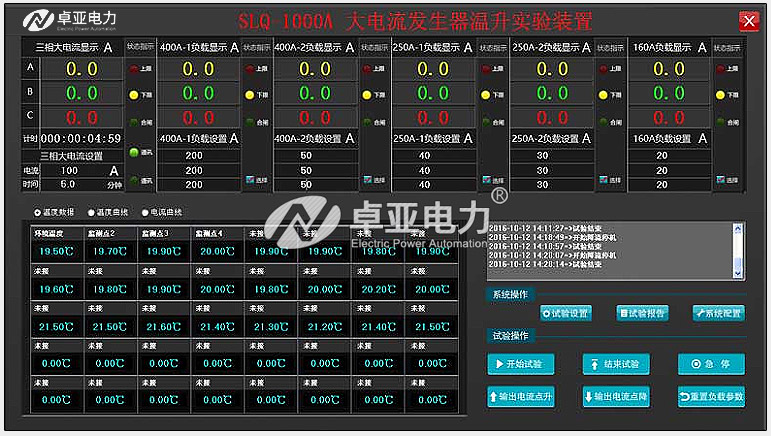
Task: Toggle the 选择 checkbox for 250A-1 load
Action: coord(487,180)
